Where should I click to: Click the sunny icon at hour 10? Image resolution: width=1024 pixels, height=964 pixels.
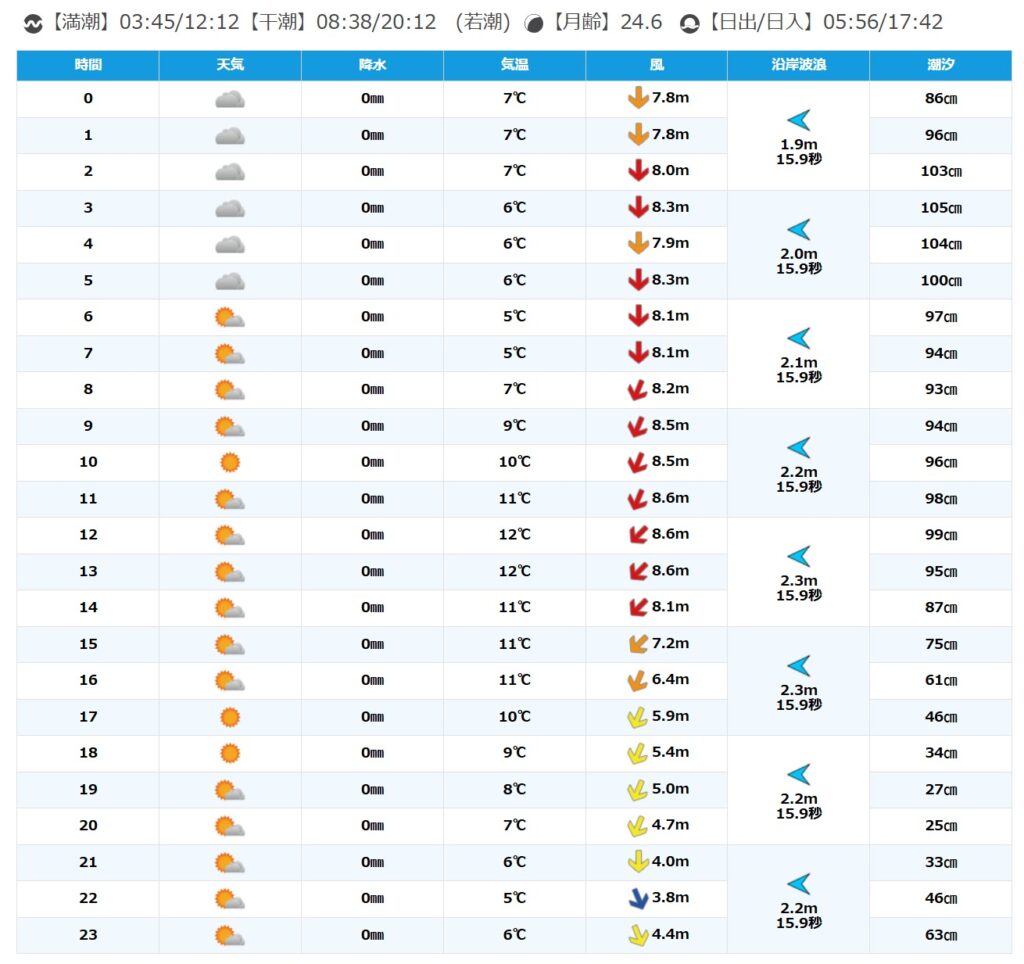(230, 462)
